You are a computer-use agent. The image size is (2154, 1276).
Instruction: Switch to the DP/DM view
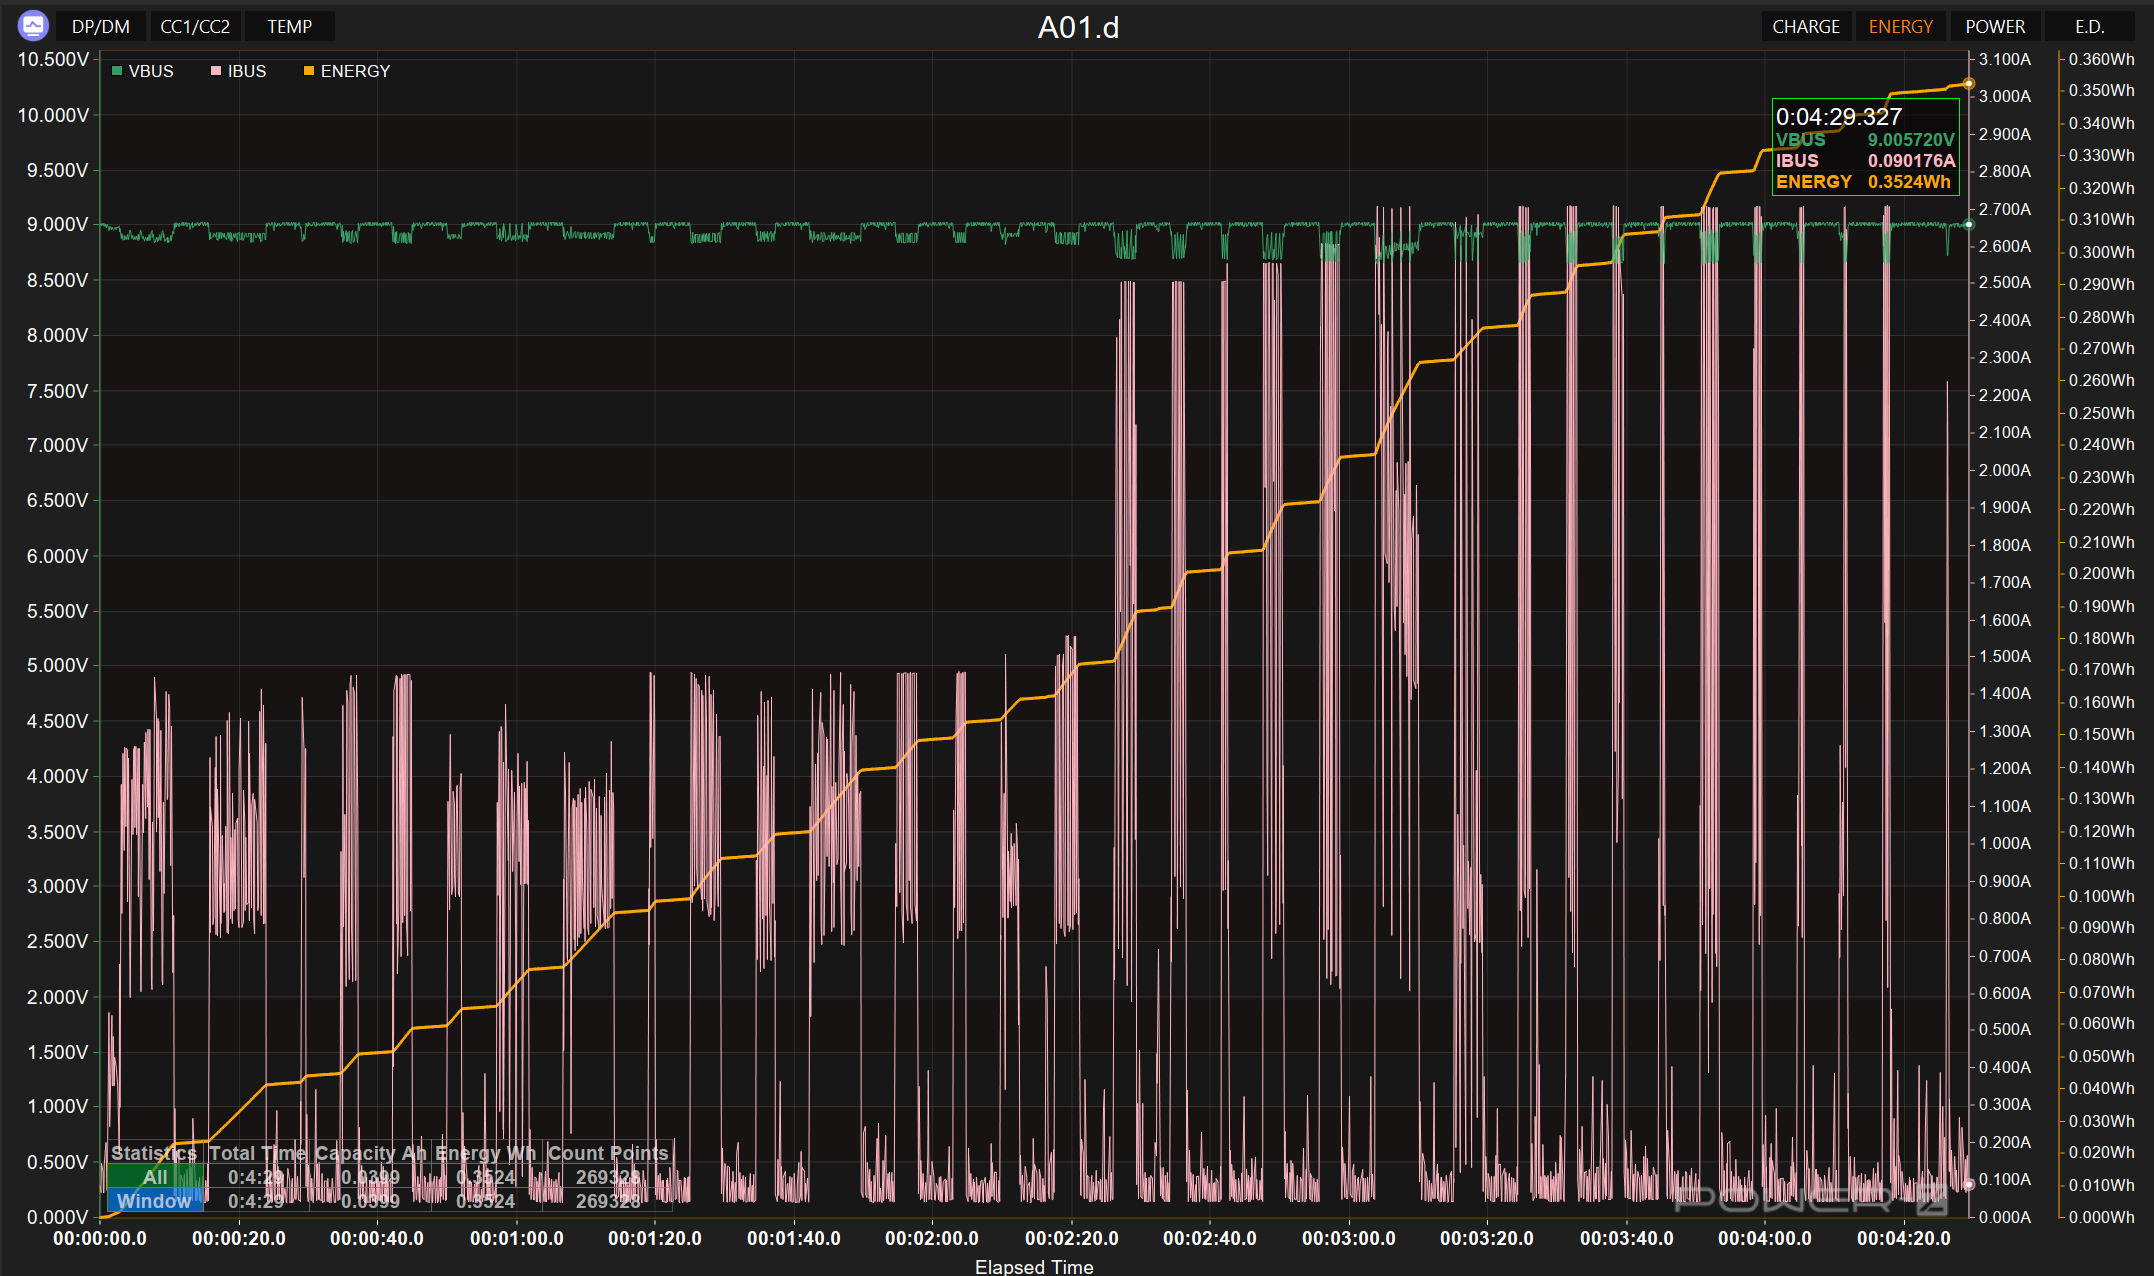tap(100, 27)
